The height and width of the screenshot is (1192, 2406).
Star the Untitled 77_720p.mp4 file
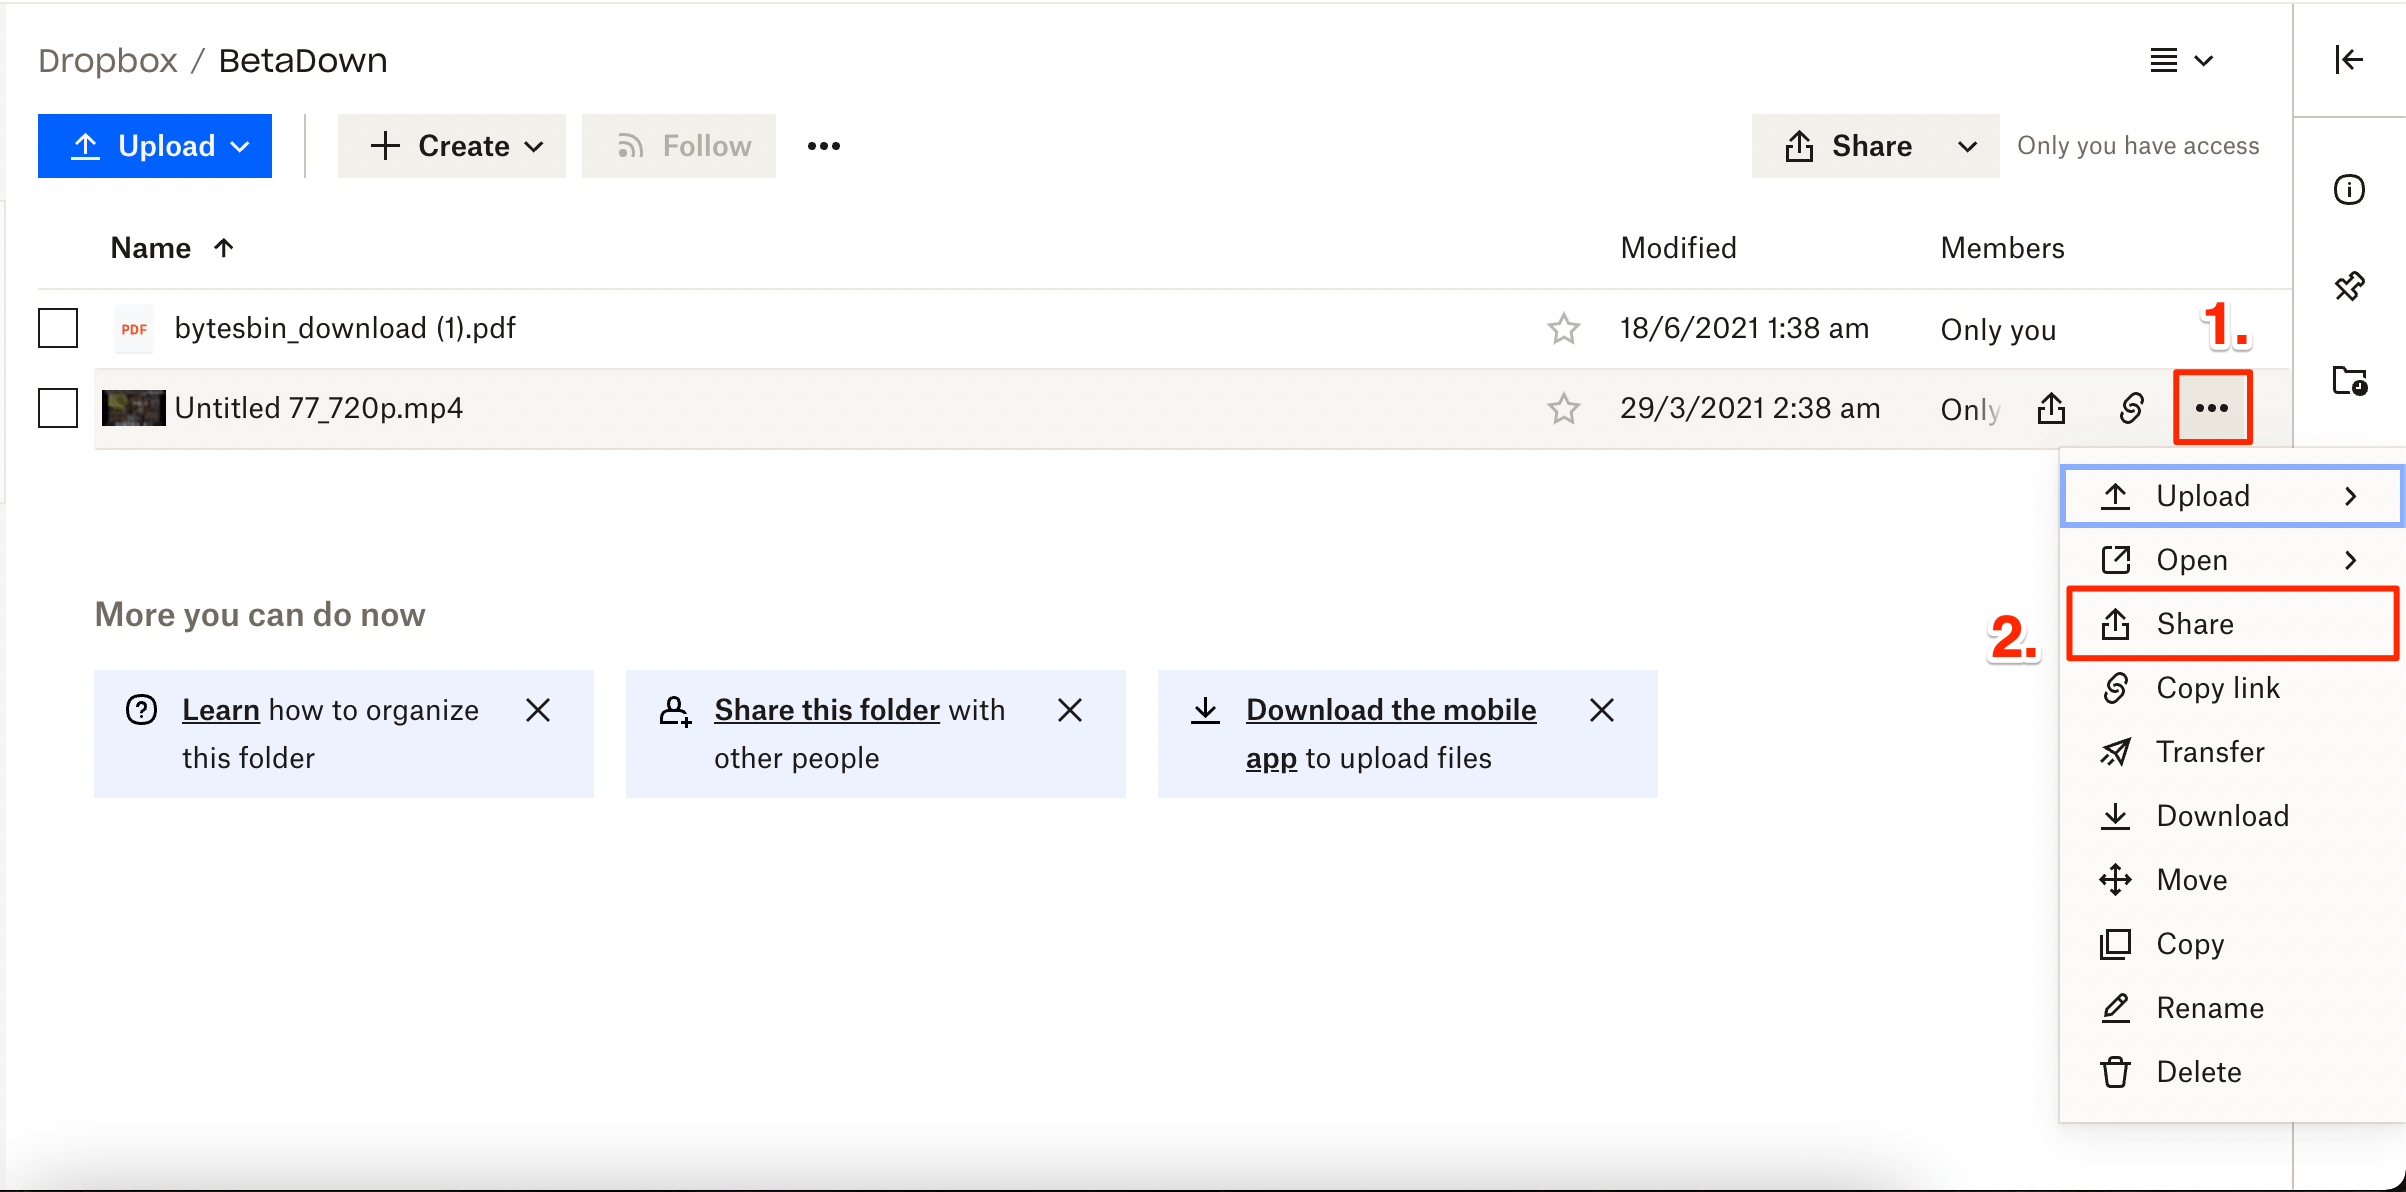click(1563, 409)
